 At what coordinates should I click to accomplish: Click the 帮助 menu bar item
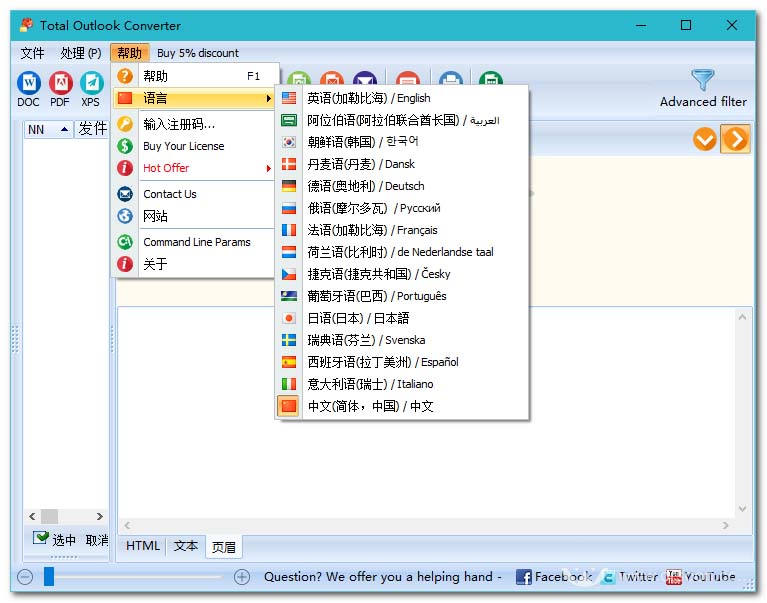(x=130, y=53)
